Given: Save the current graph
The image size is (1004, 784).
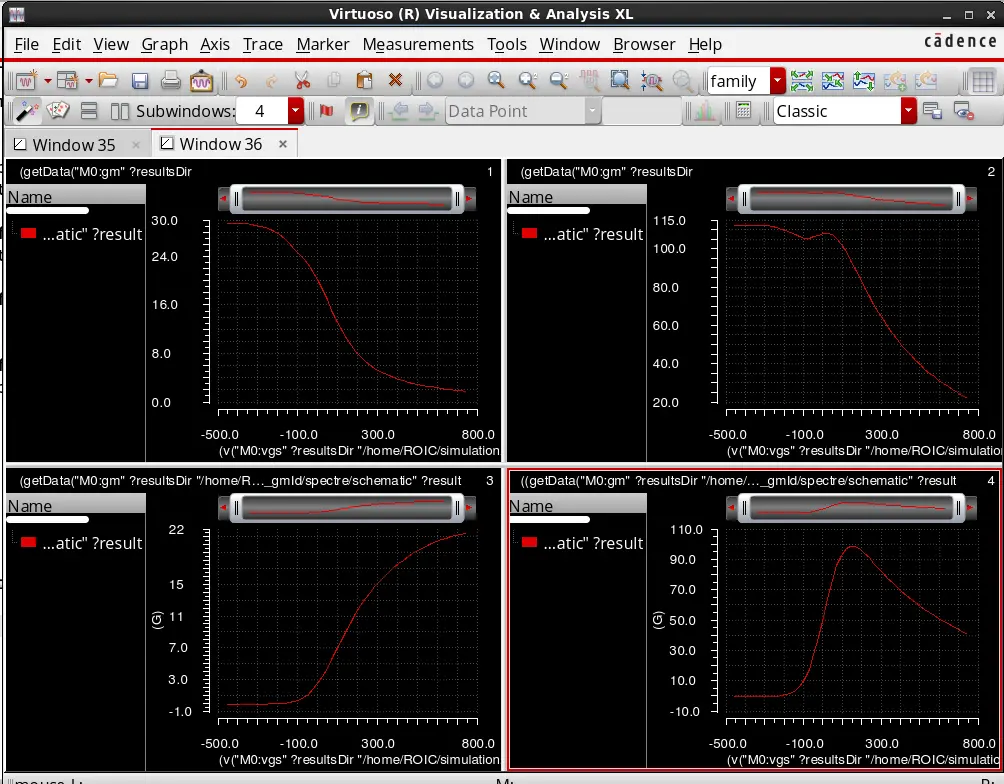Looking at the screenshot, I should 140,81.
